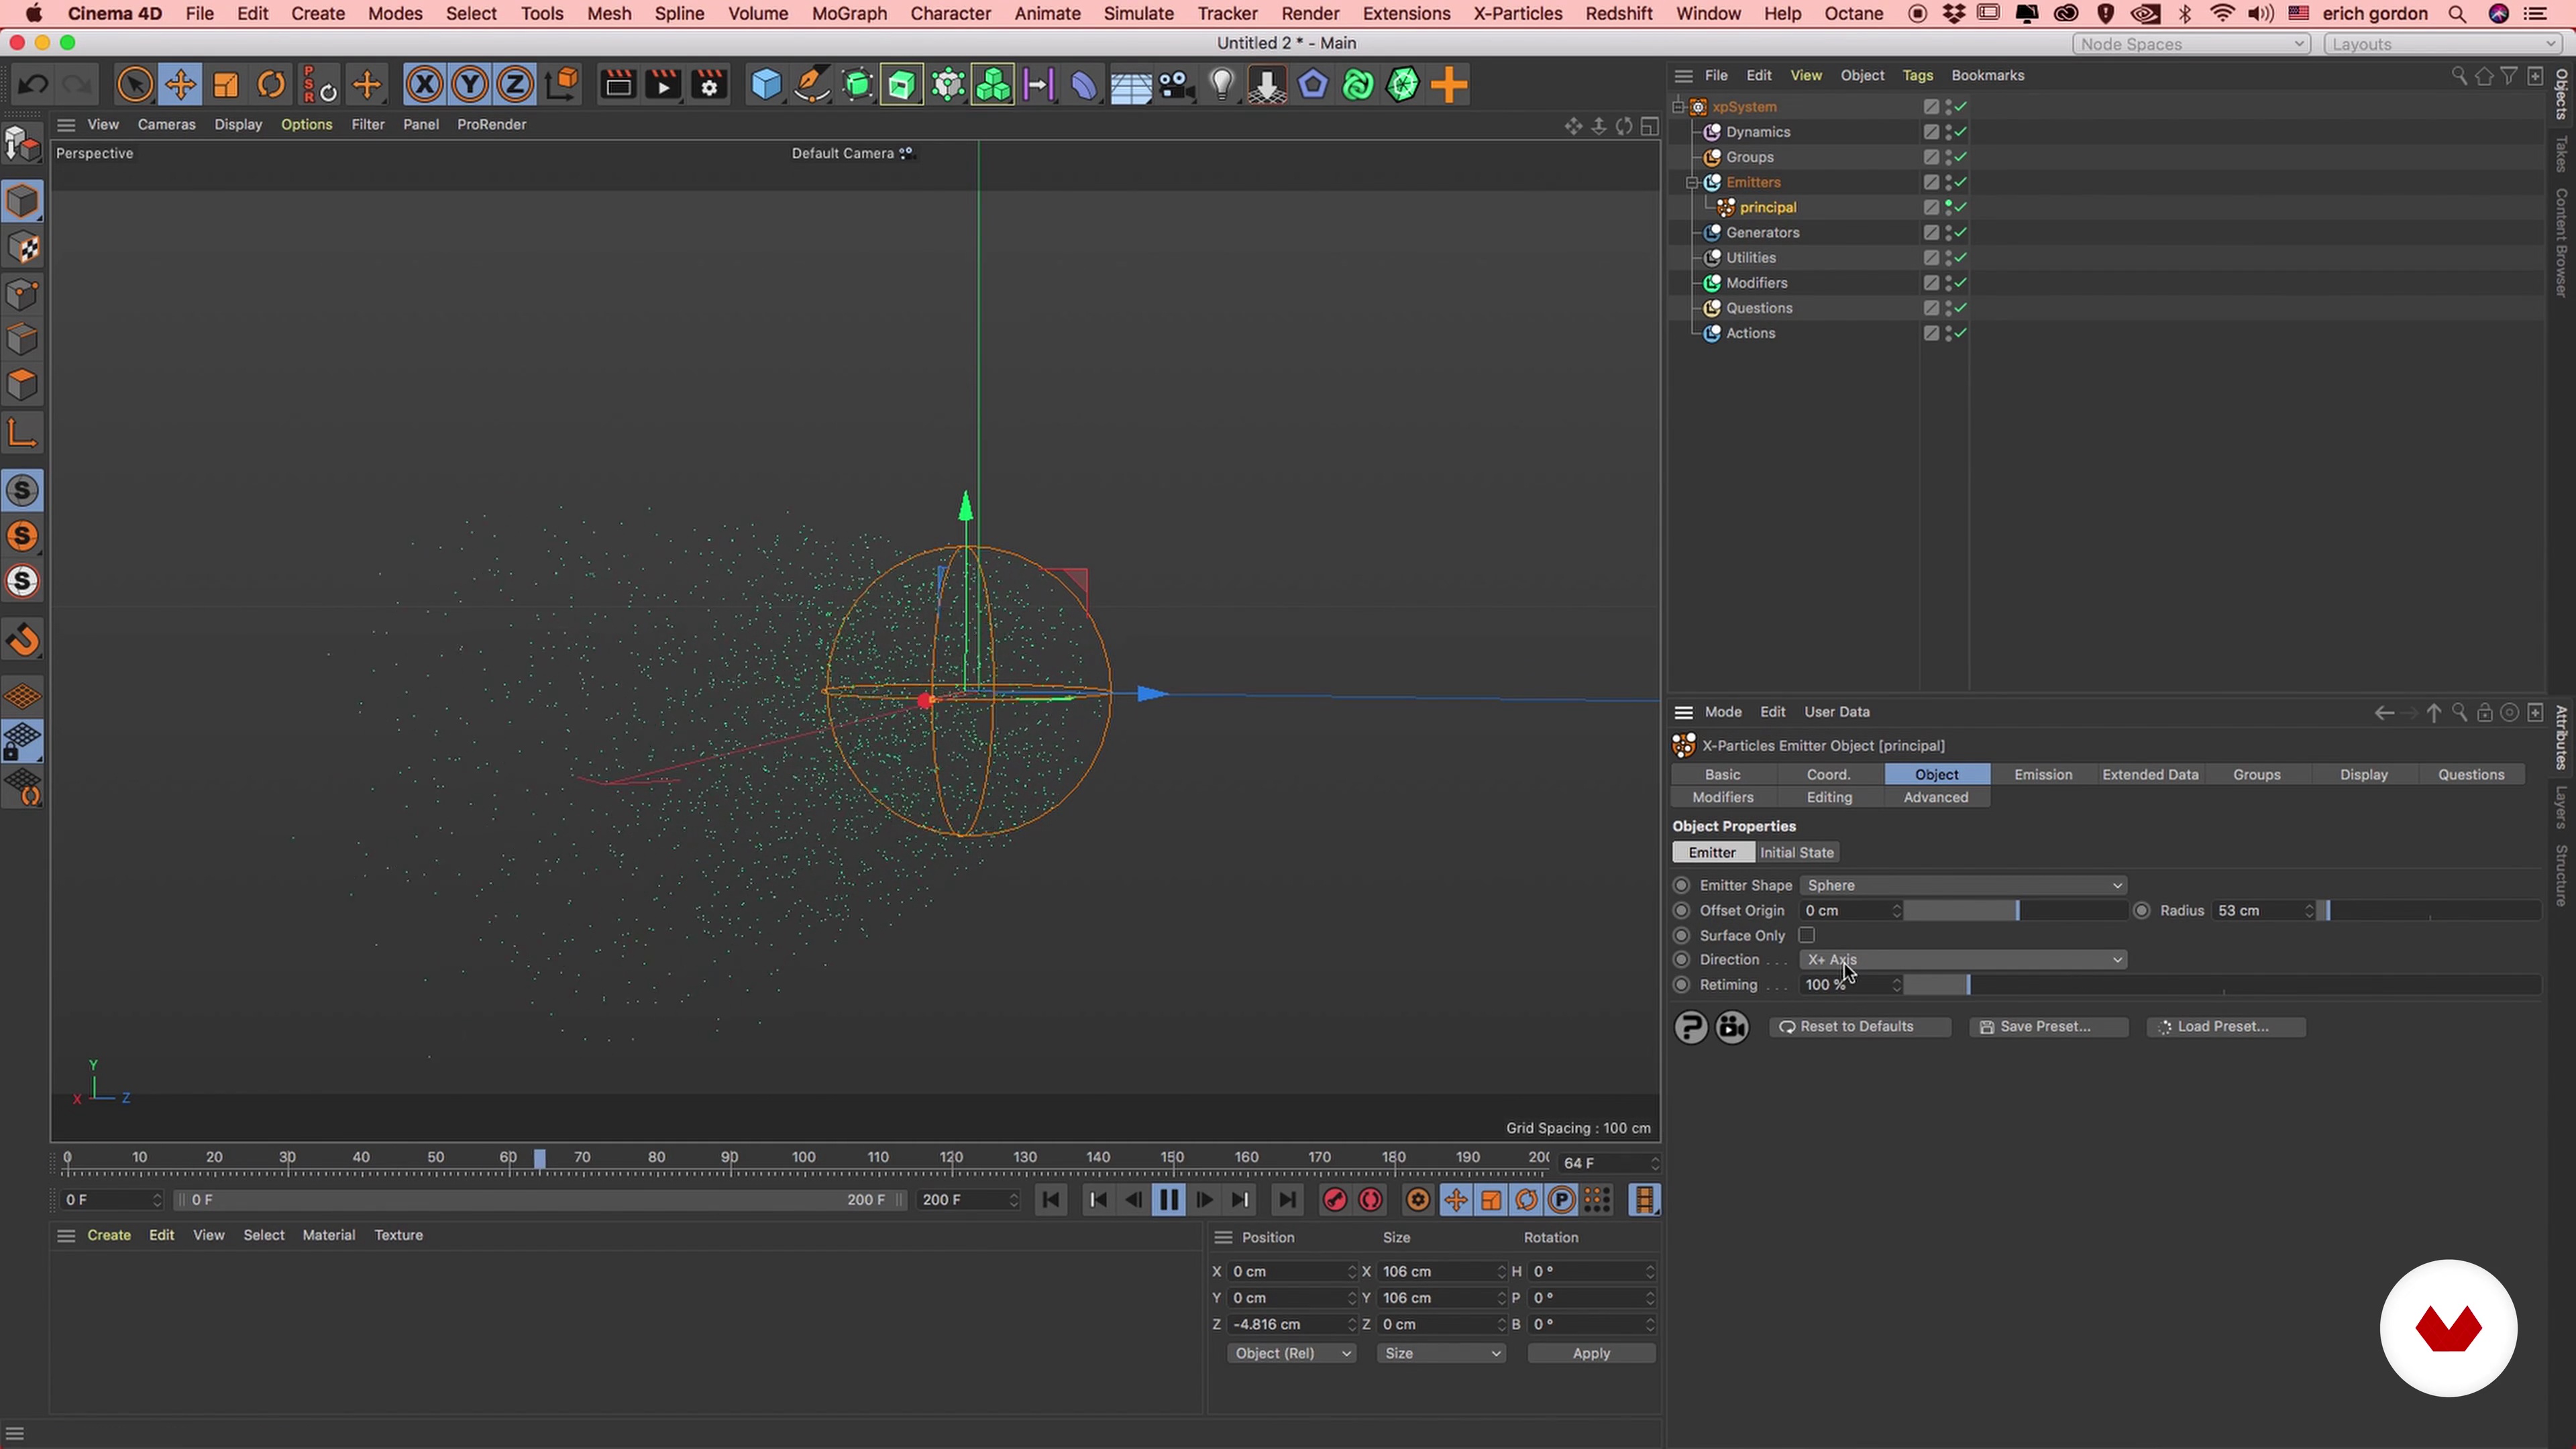Switch to Display tab in attributes

(2363, 774)
